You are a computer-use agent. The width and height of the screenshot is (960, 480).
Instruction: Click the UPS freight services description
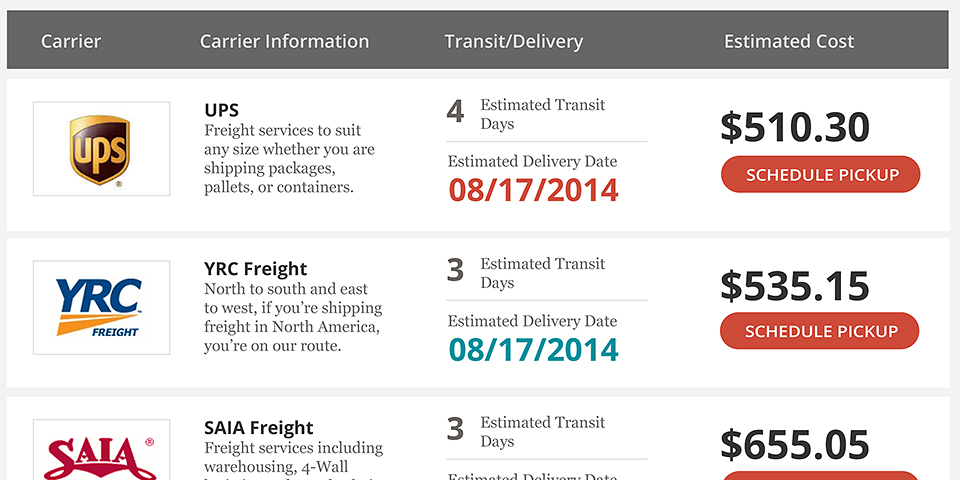(289, 158)
